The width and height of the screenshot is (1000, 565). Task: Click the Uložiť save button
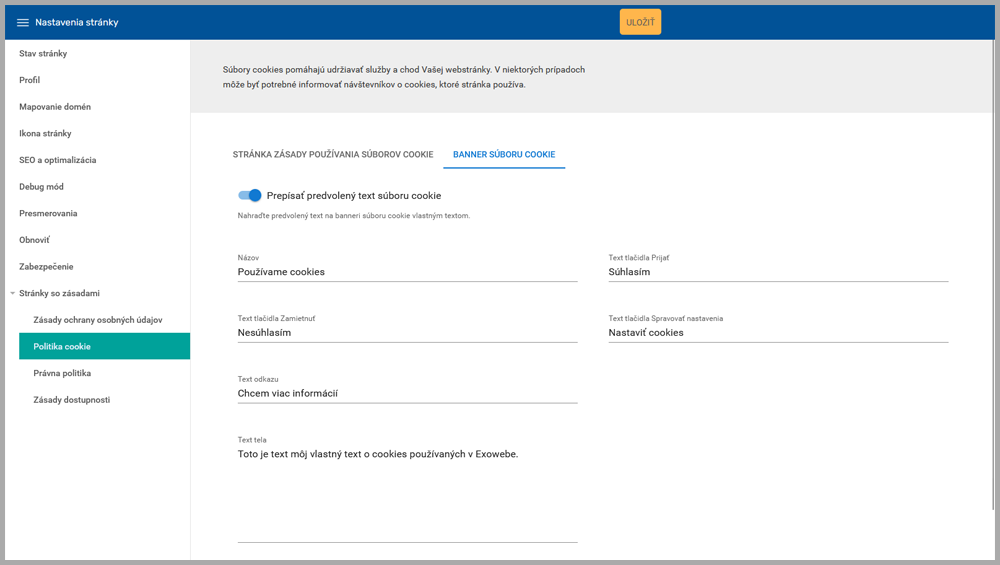(x=640, y=22)
